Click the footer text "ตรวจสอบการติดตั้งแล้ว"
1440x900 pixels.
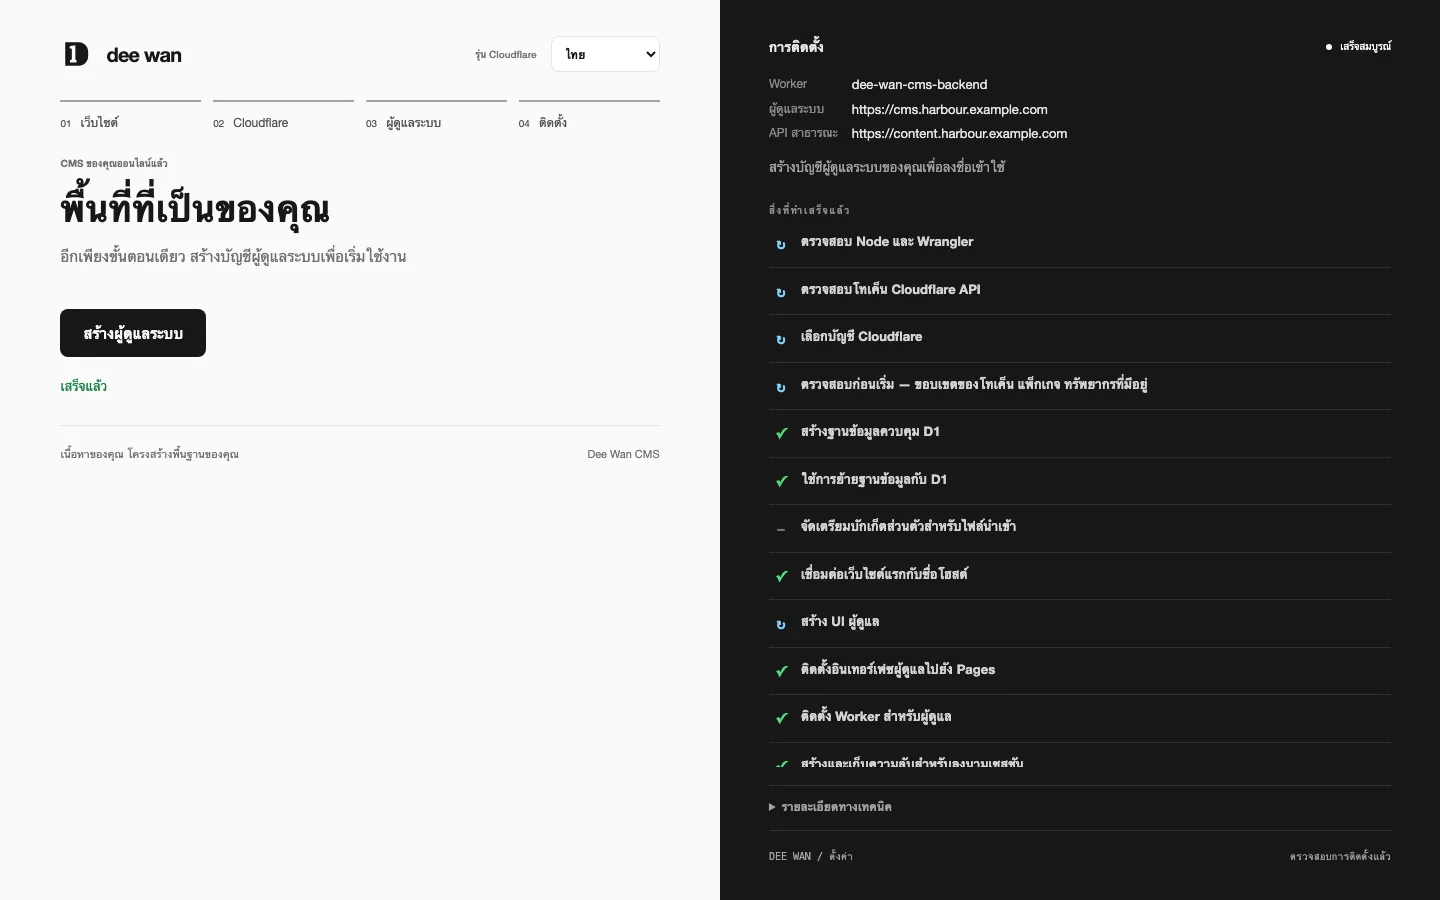1340,856
